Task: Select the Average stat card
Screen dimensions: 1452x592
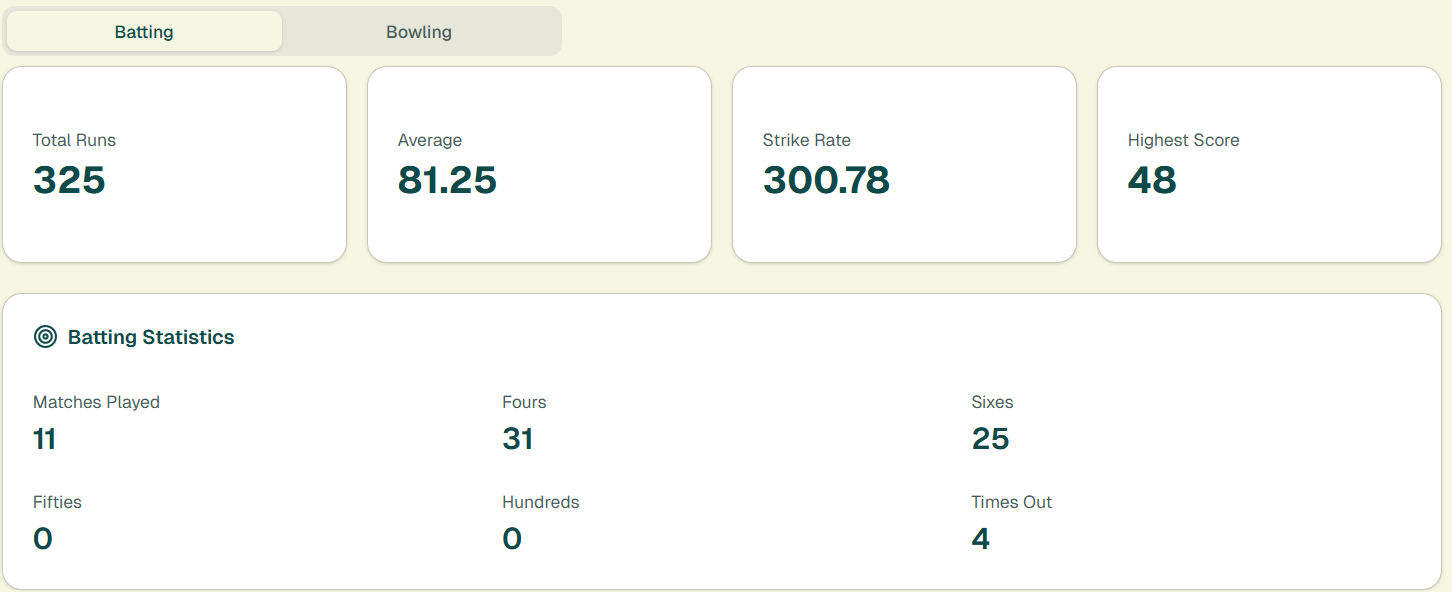Action: [539, 163]
